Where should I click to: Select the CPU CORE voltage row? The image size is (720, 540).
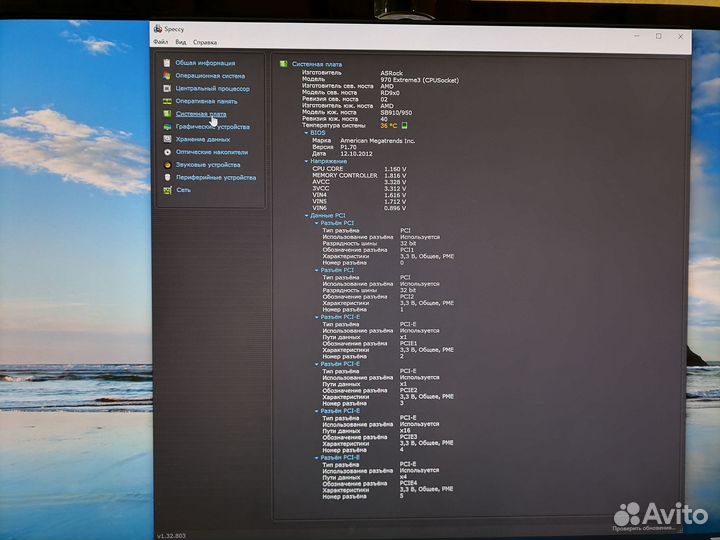click(x=359, y=169)
